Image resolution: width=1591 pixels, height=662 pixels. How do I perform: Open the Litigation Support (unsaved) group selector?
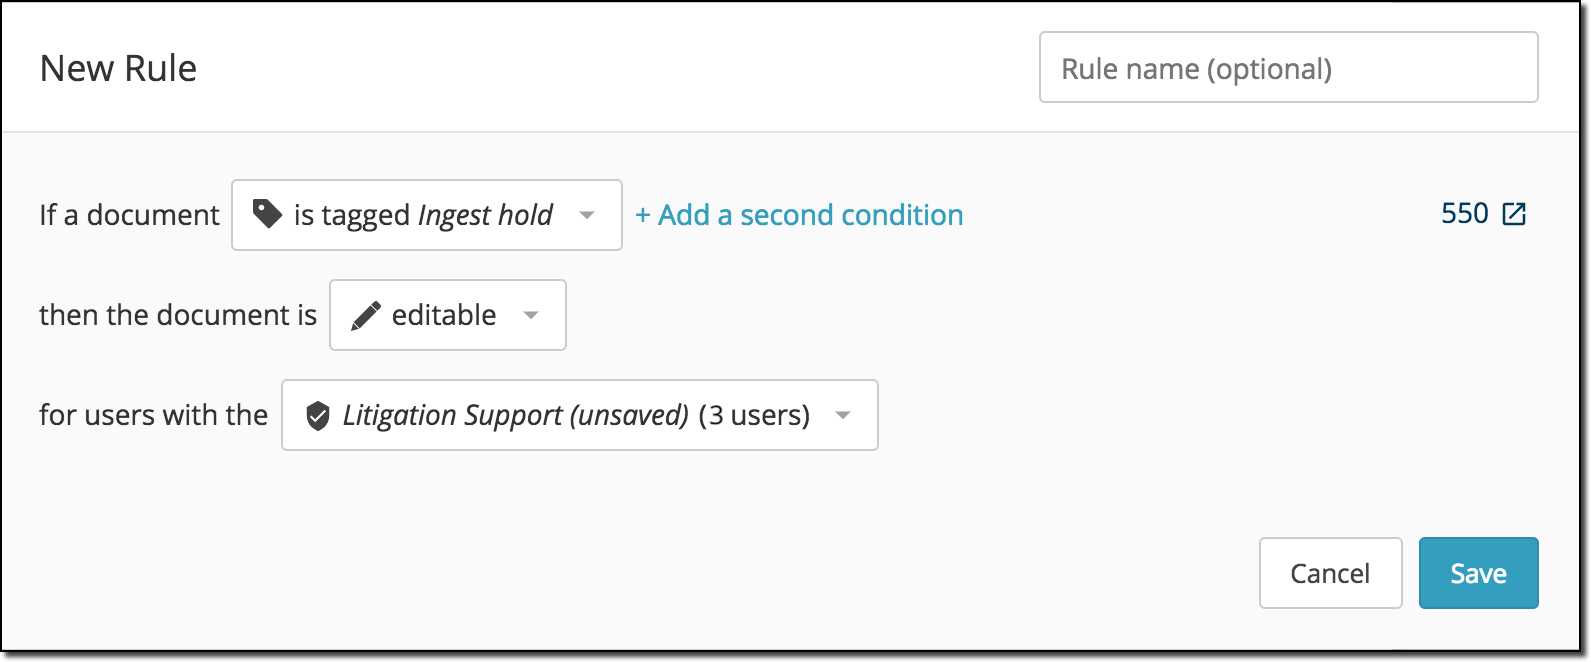(x=580, y=415)
